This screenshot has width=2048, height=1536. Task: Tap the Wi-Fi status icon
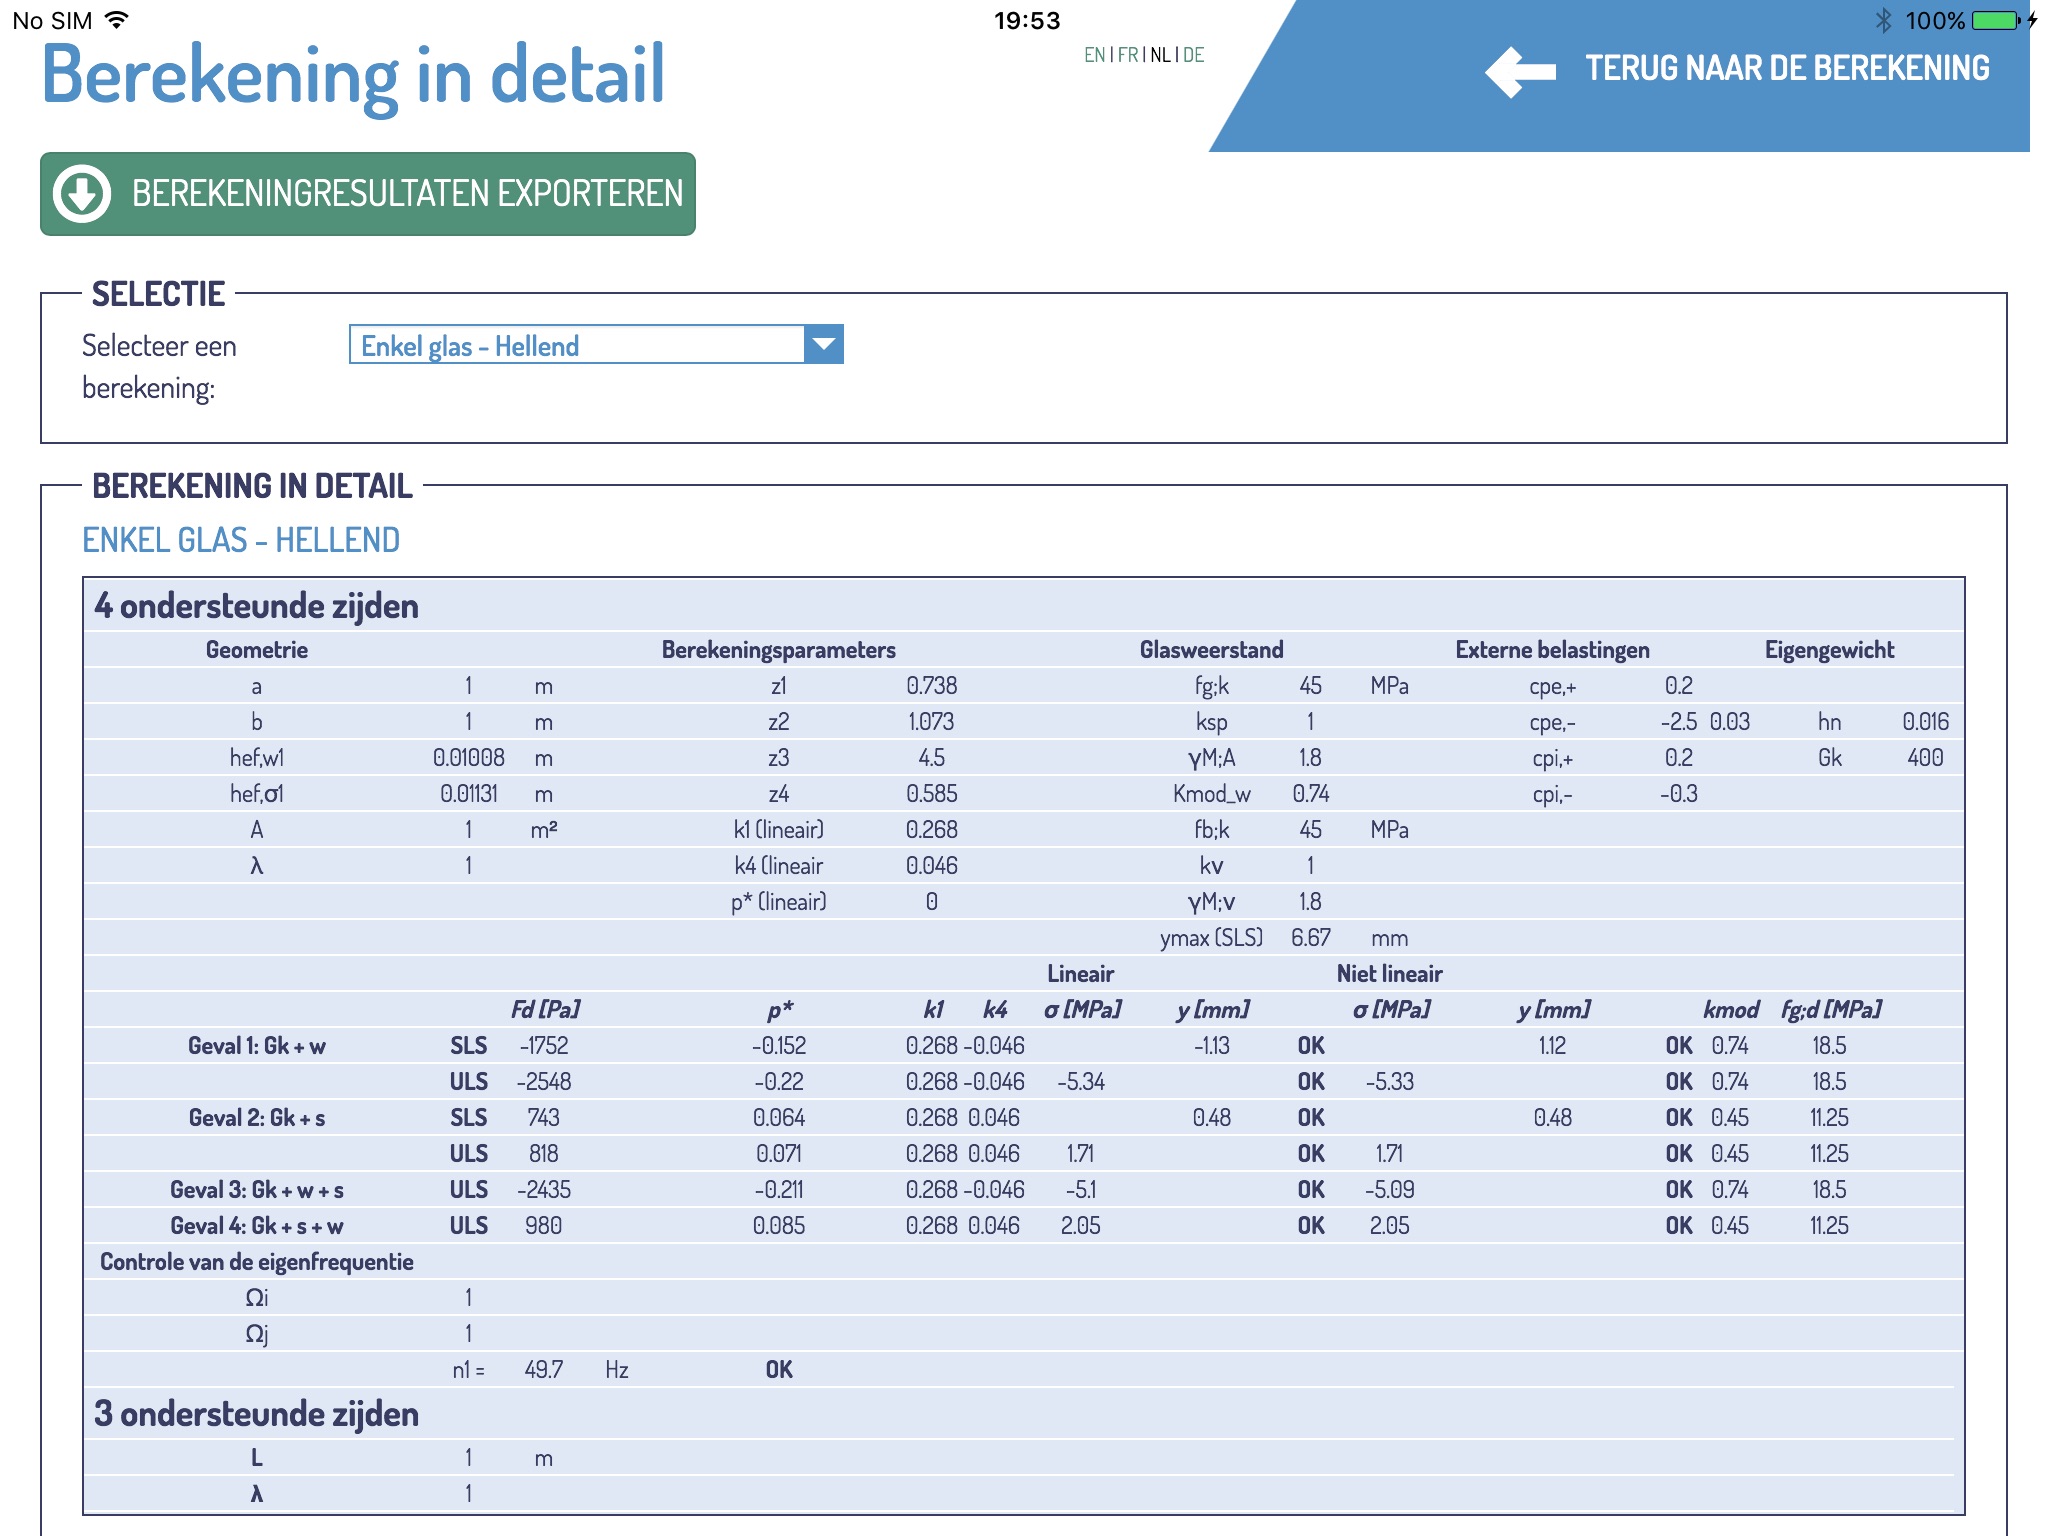117,20
